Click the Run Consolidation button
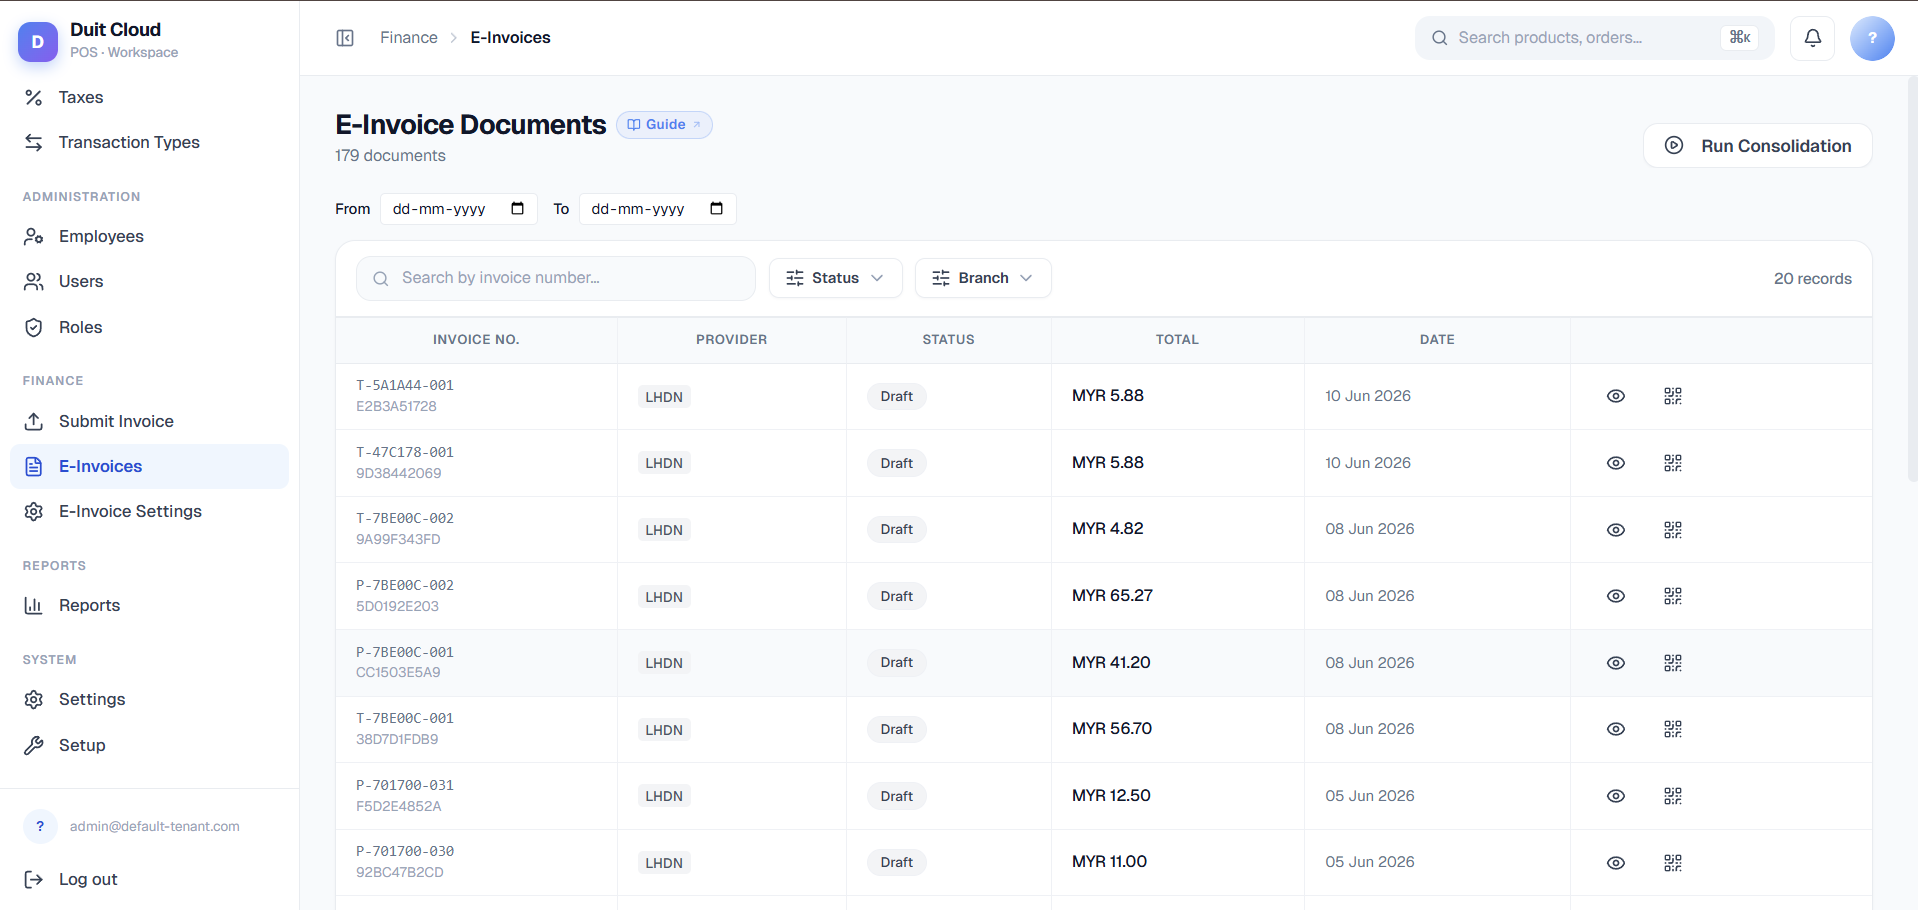Screen dimensions: 1918x910 click(x=1757, y=146)
